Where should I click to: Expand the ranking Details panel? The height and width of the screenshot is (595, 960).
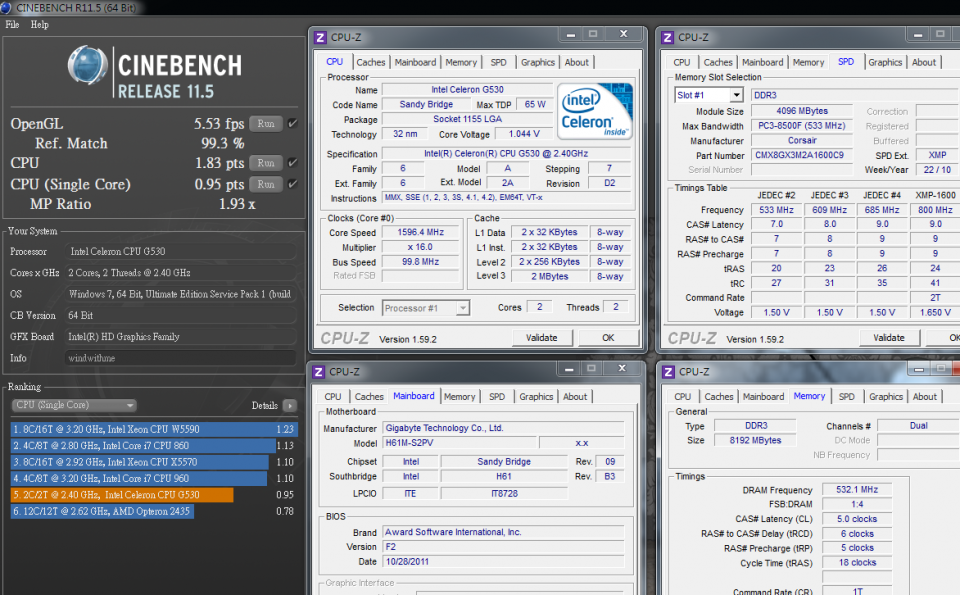(288, 405)
